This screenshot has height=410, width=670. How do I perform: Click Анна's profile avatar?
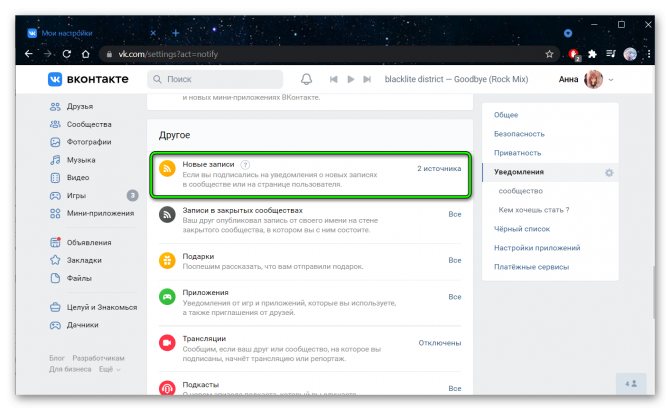pos(594,79)
